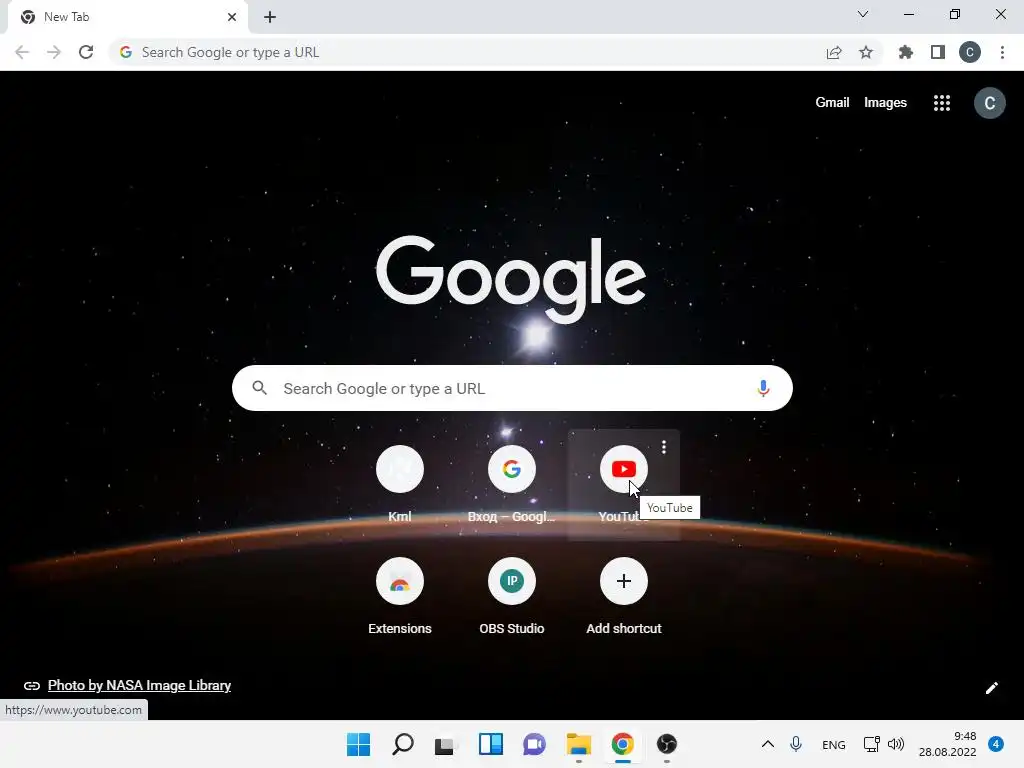This screenshot has width=1024, height=768.
Task: Open the notification center badge
Action: pos(995,744)
